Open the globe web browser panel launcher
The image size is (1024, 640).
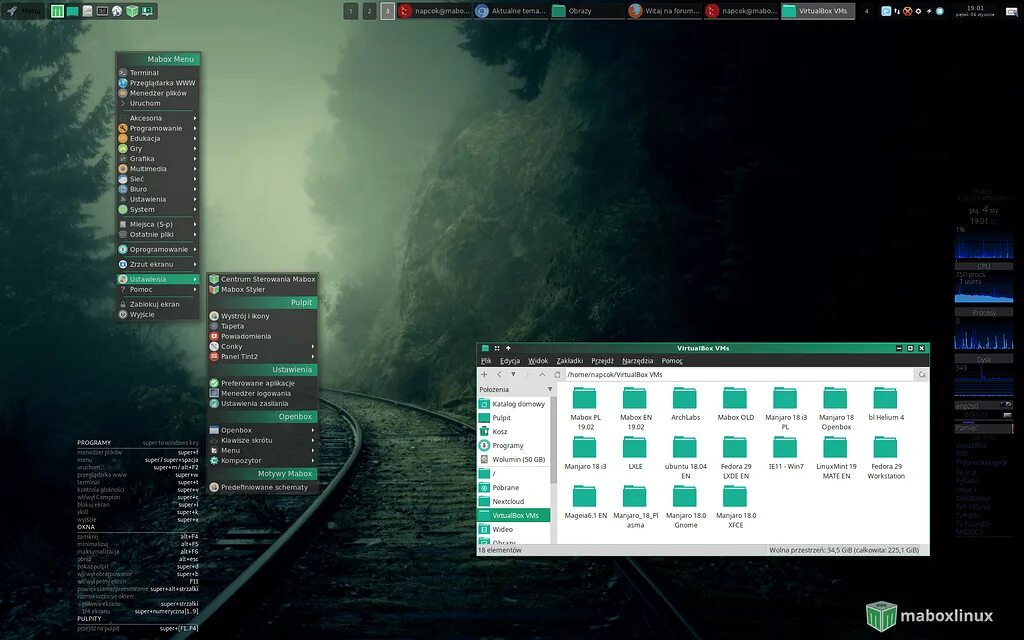coord(117,11)
